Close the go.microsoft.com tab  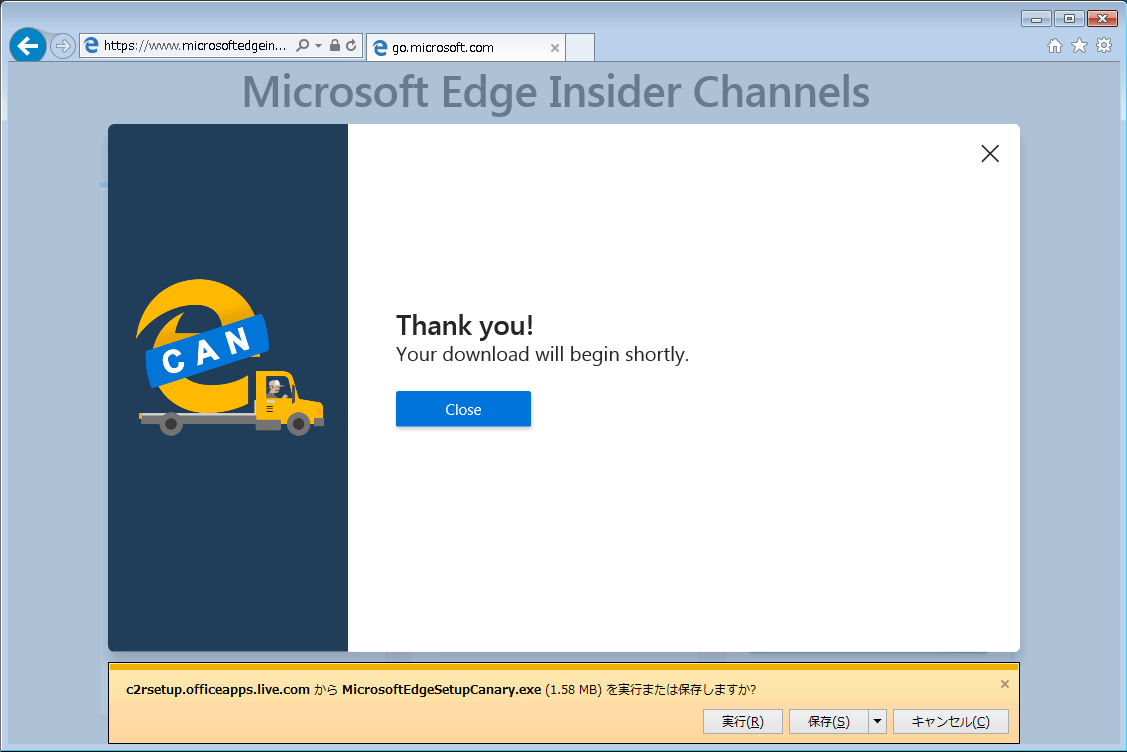[554, 48]
